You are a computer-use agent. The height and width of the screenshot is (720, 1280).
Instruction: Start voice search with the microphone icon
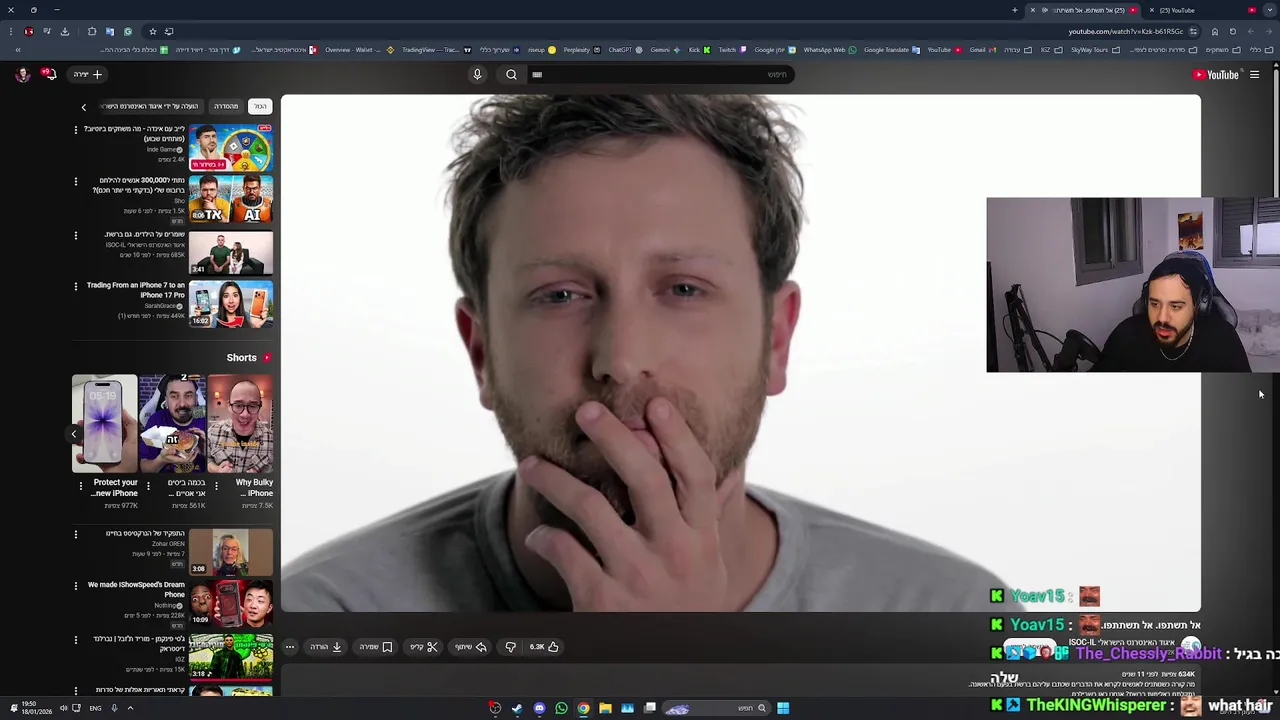click(x=477, y=74)
